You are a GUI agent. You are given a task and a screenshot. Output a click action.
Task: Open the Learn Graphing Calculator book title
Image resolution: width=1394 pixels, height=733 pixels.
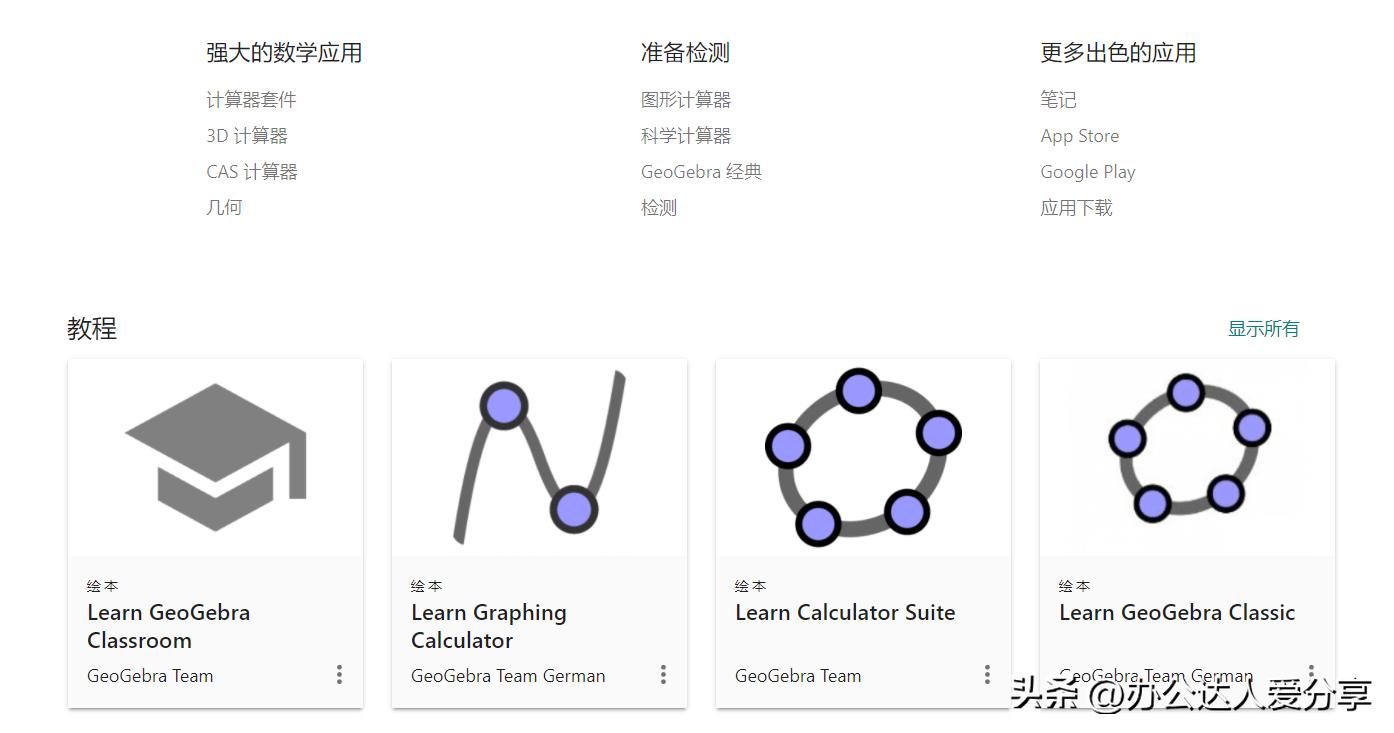pos(489,625)
